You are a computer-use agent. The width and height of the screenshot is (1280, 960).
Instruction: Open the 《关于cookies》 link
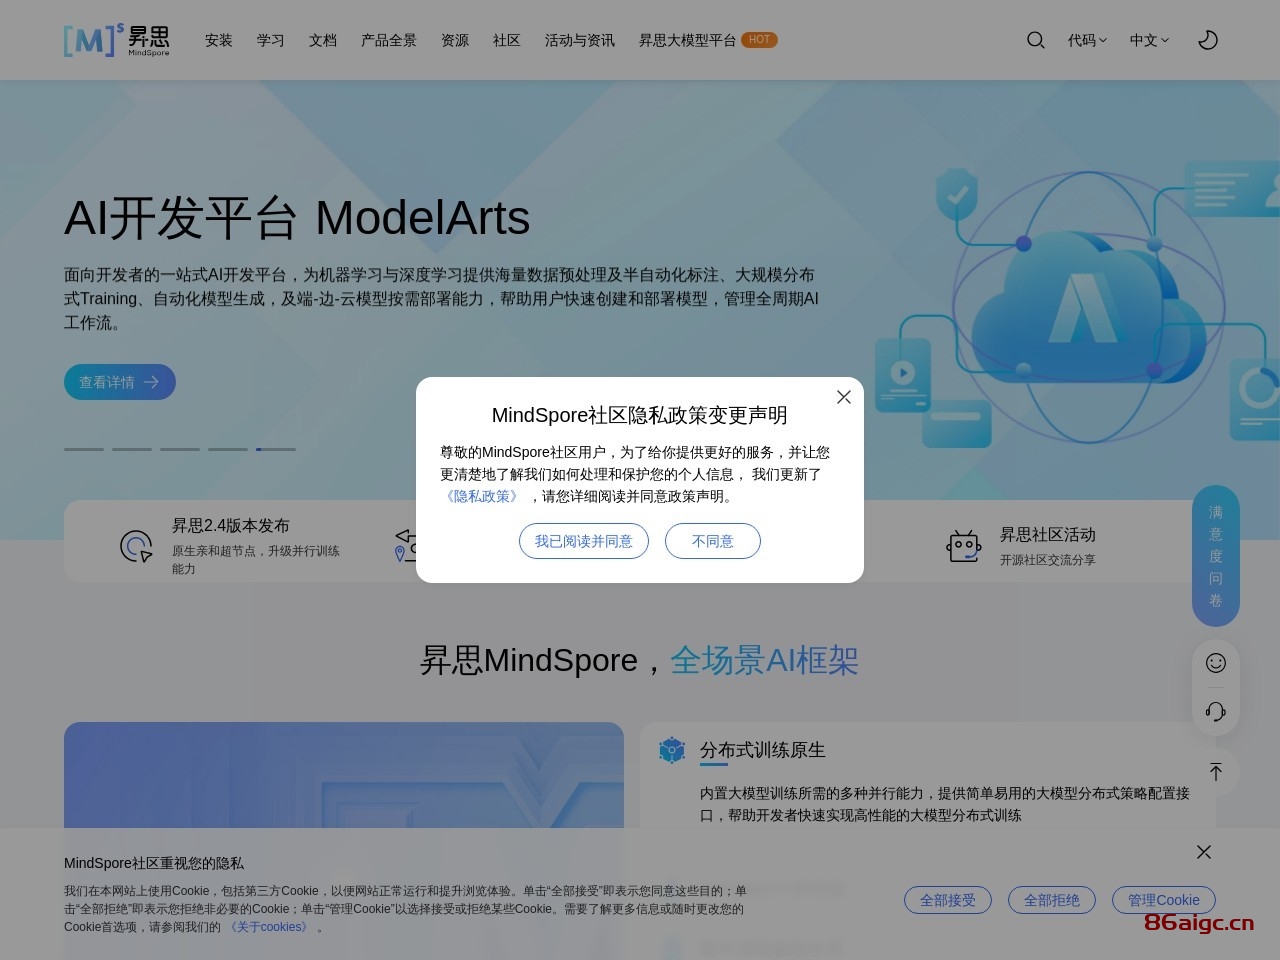(x=269, y=927)
